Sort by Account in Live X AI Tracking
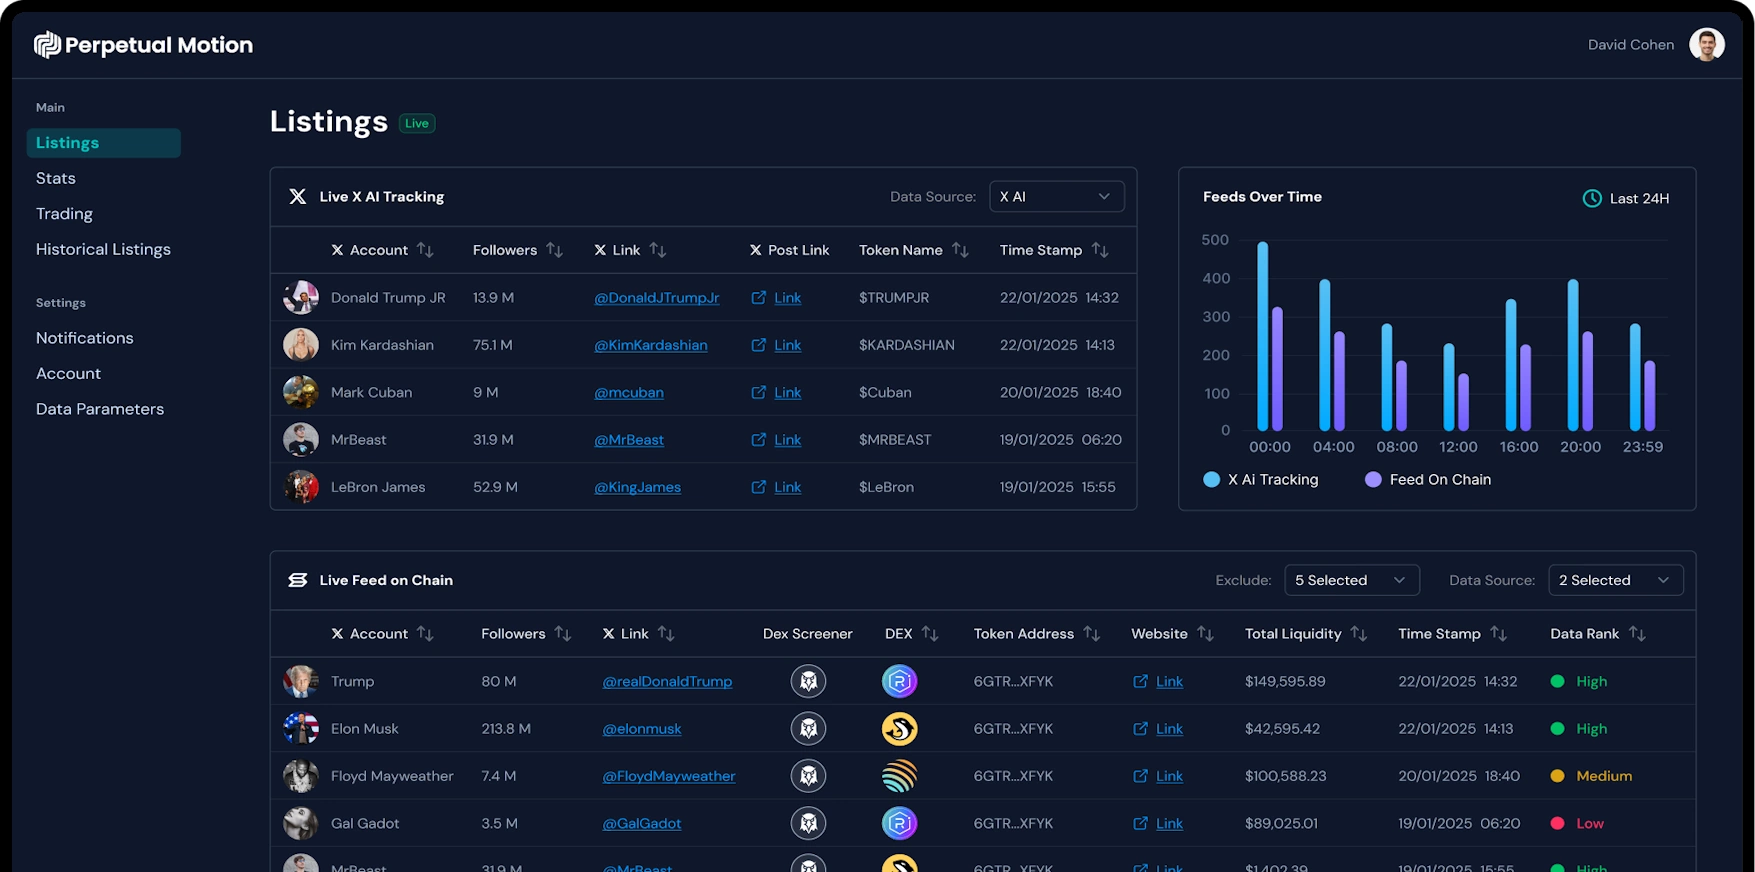This screenshot has width=1755, height=872. (x=425, y=250)
